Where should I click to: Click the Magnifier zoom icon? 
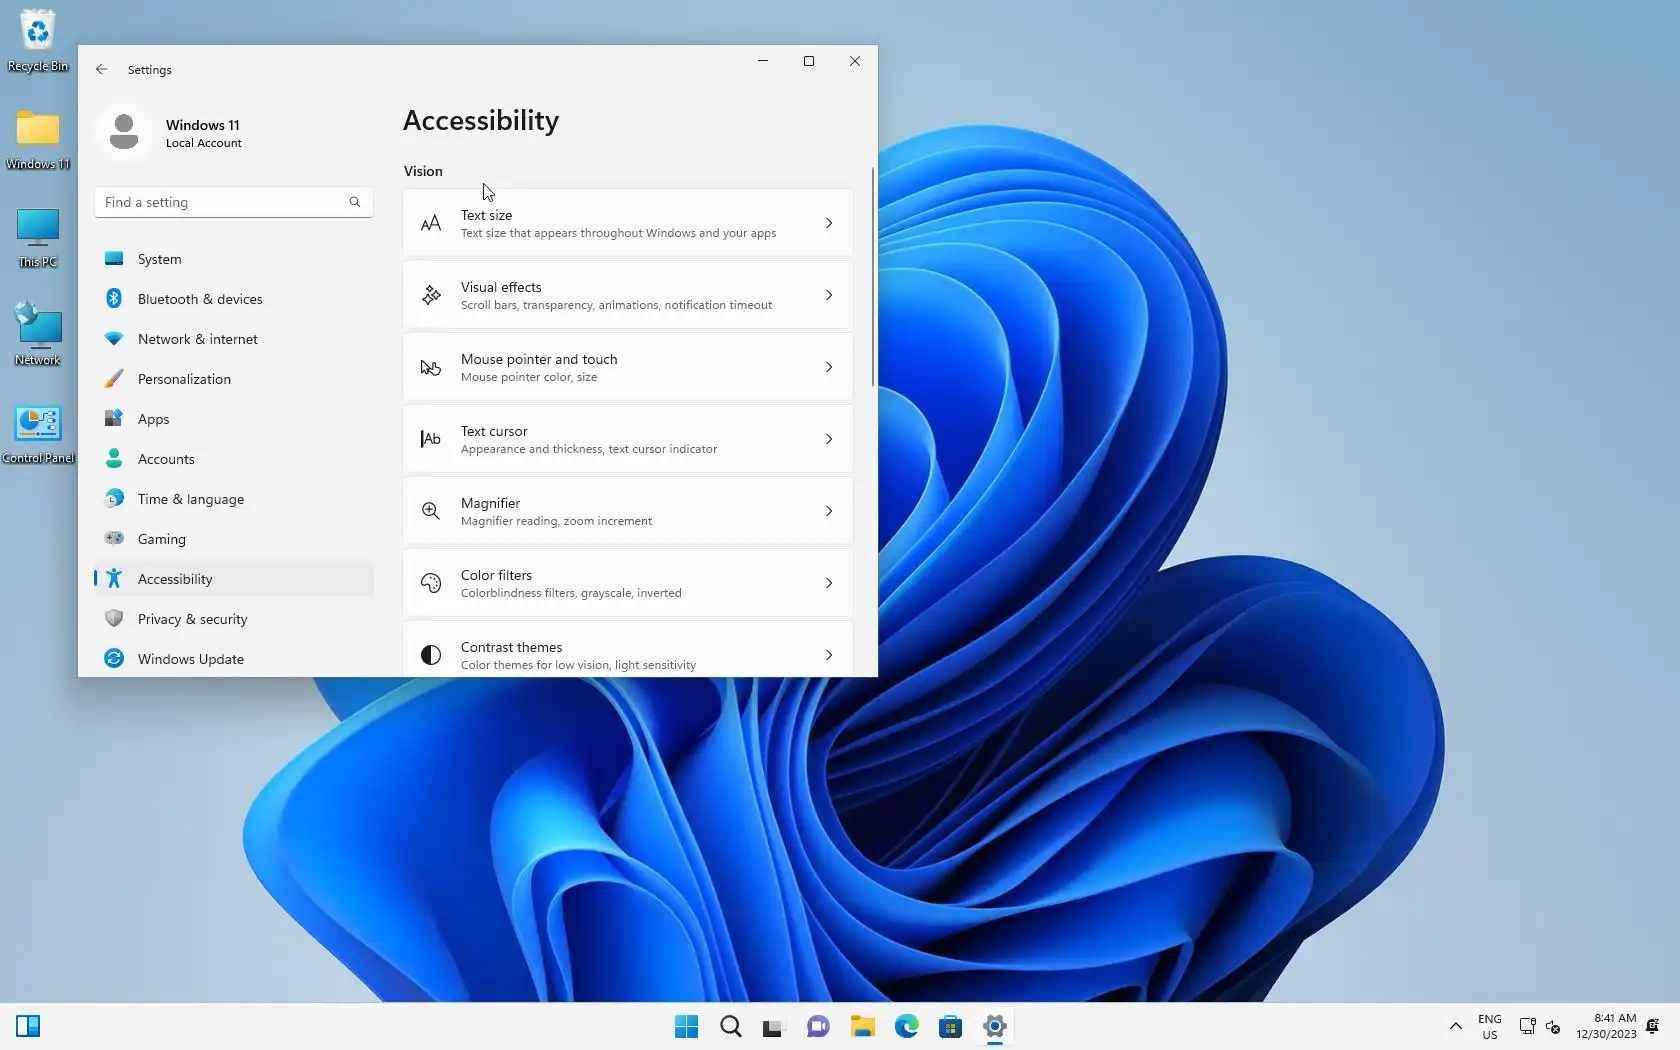click(x=431, y=511)
